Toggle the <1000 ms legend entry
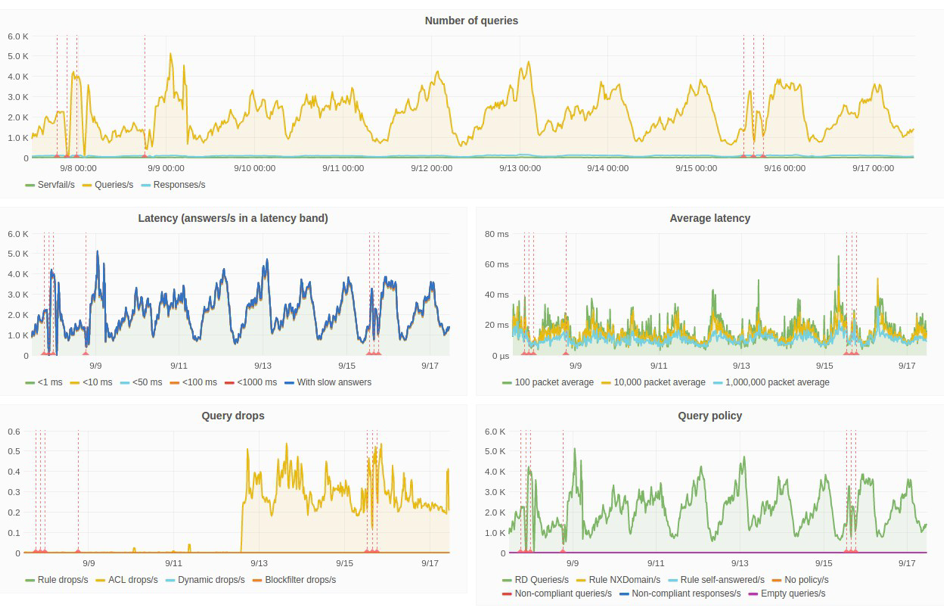Viewport: 944px width, 608px height. (257, 382)
